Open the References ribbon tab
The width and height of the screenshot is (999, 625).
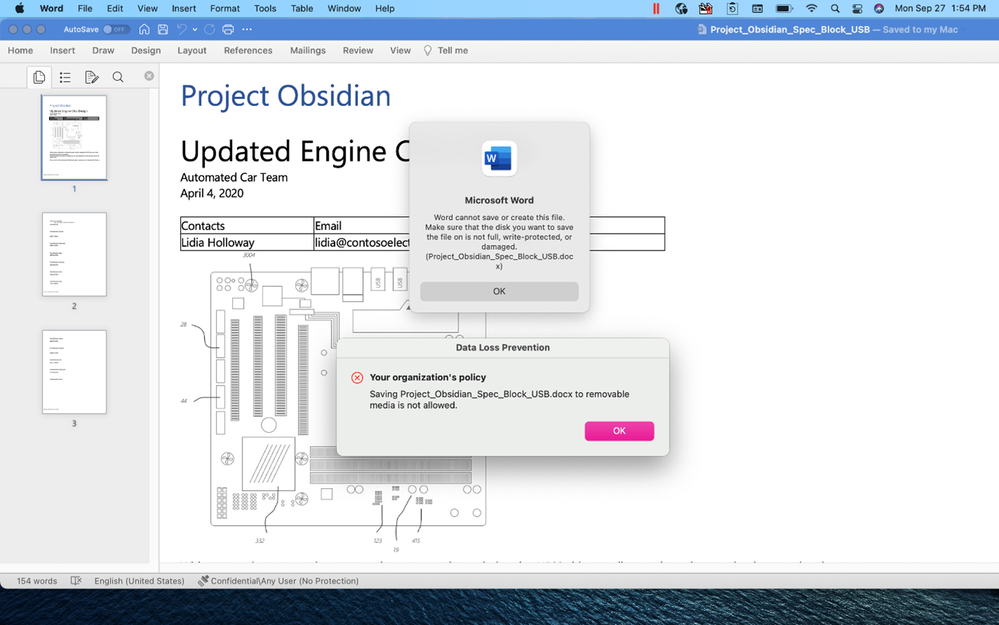point(248,50)
